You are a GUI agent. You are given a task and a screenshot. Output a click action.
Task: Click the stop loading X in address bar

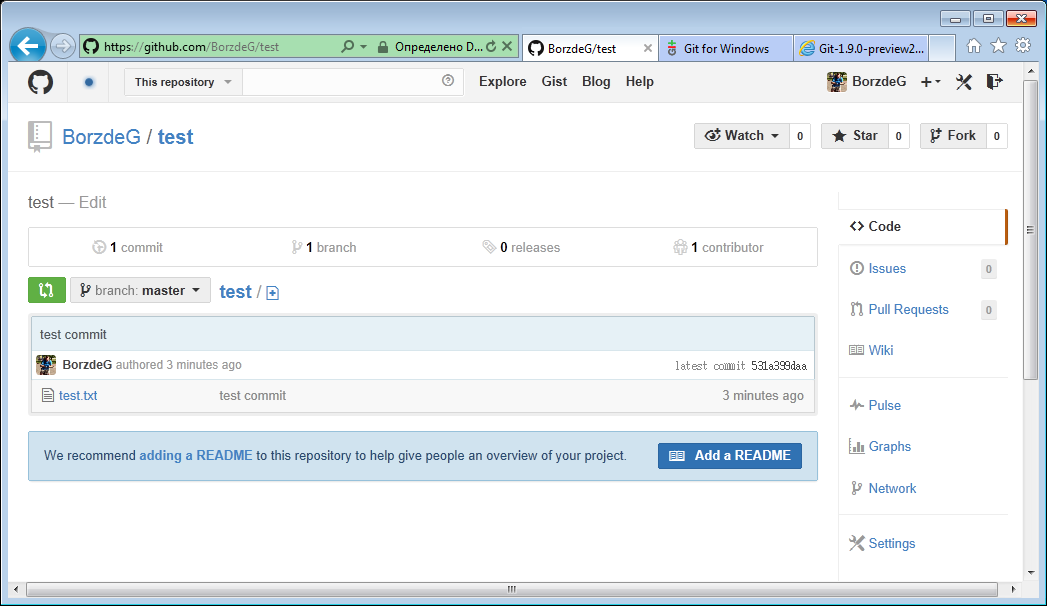coord(507,47)
